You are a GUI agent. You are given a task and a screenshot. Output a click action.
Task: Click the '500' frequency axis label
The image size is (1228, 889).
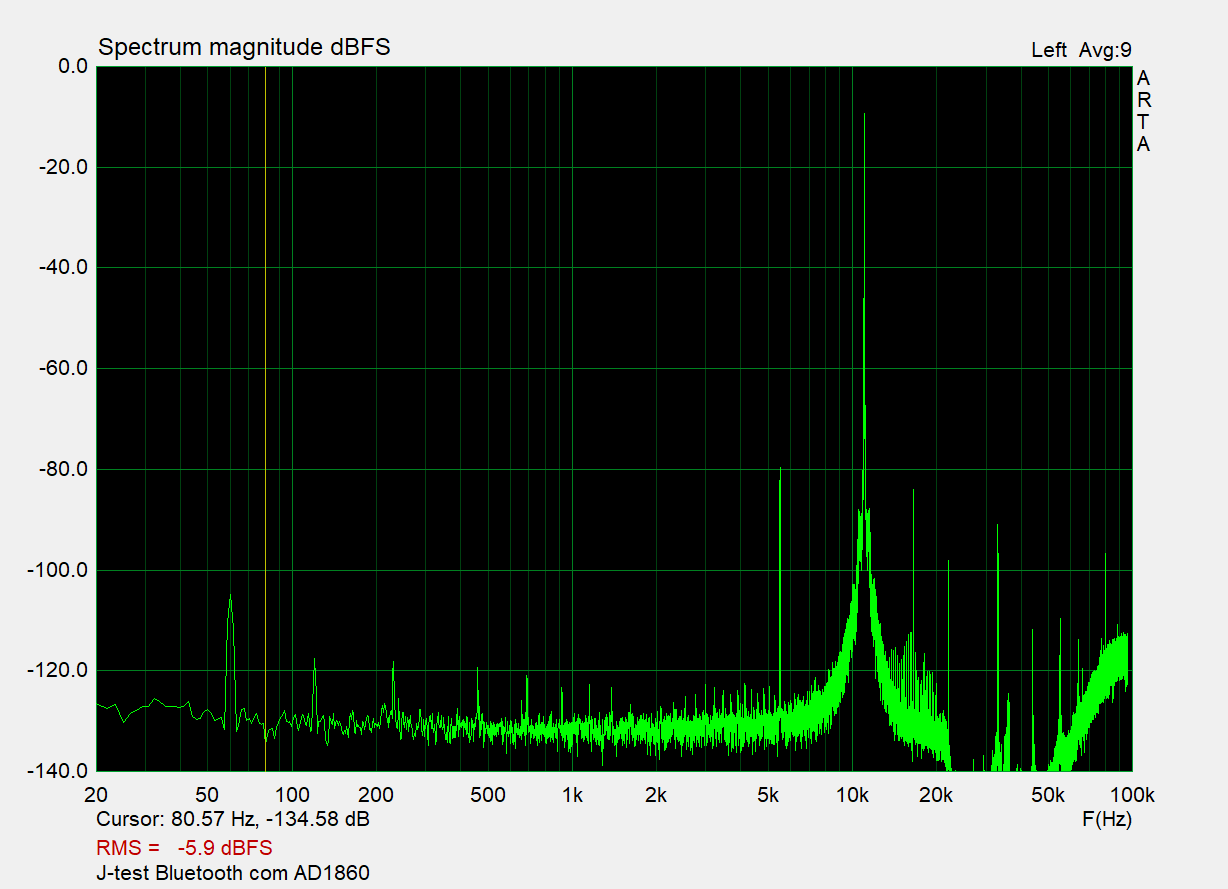point(487,796)
